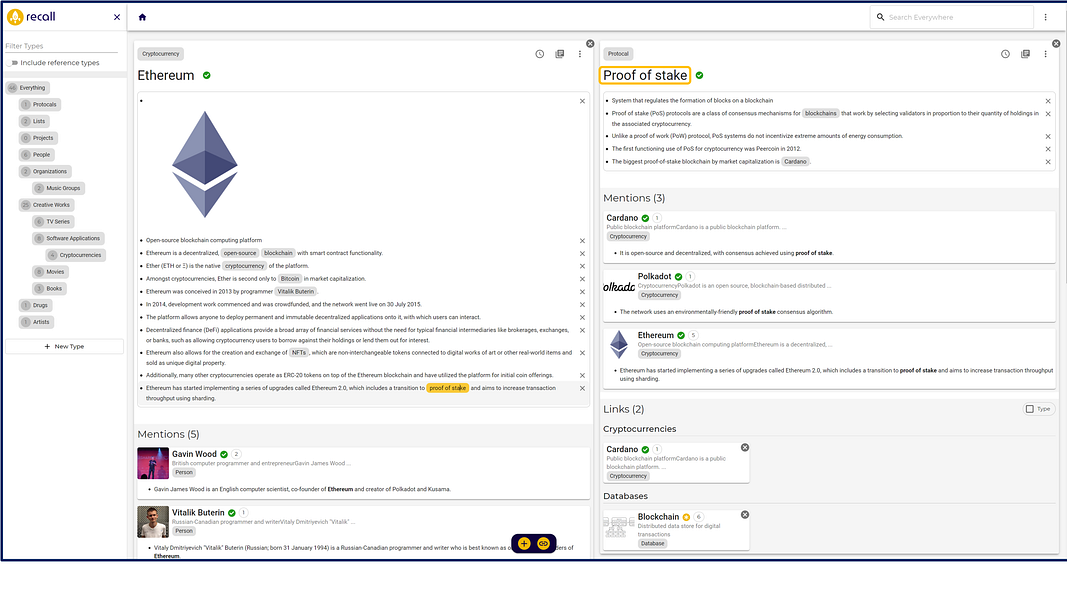
Task: Click the Gavin Wood photo thumbnail
Action: [x=153, y=463]
